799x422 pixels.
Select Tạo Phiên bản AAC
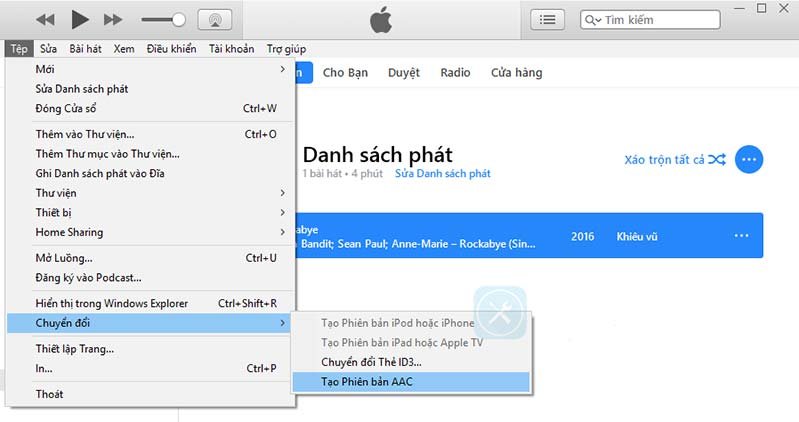point(412,382)
